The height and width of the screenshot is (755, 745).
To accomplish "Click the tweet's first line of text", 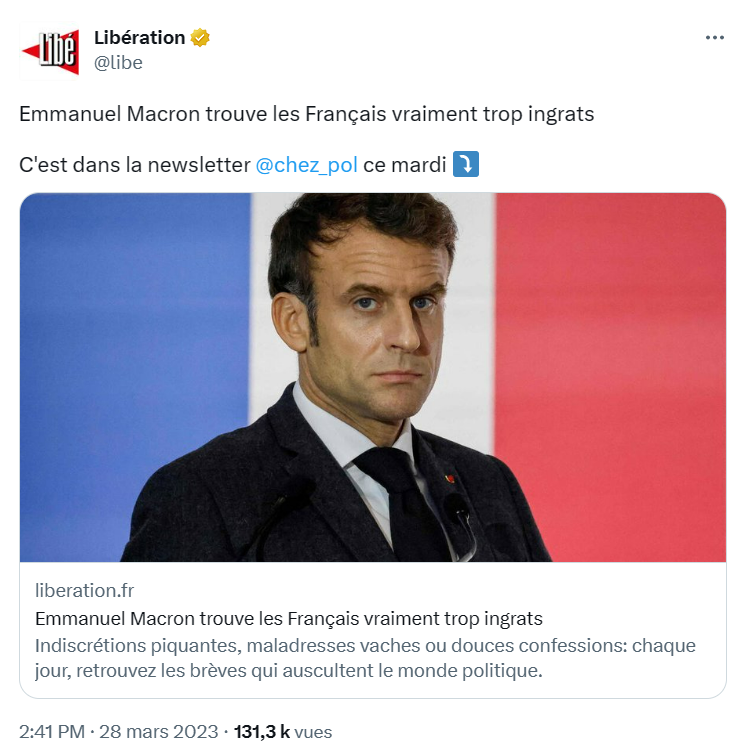I will point(306,114).
